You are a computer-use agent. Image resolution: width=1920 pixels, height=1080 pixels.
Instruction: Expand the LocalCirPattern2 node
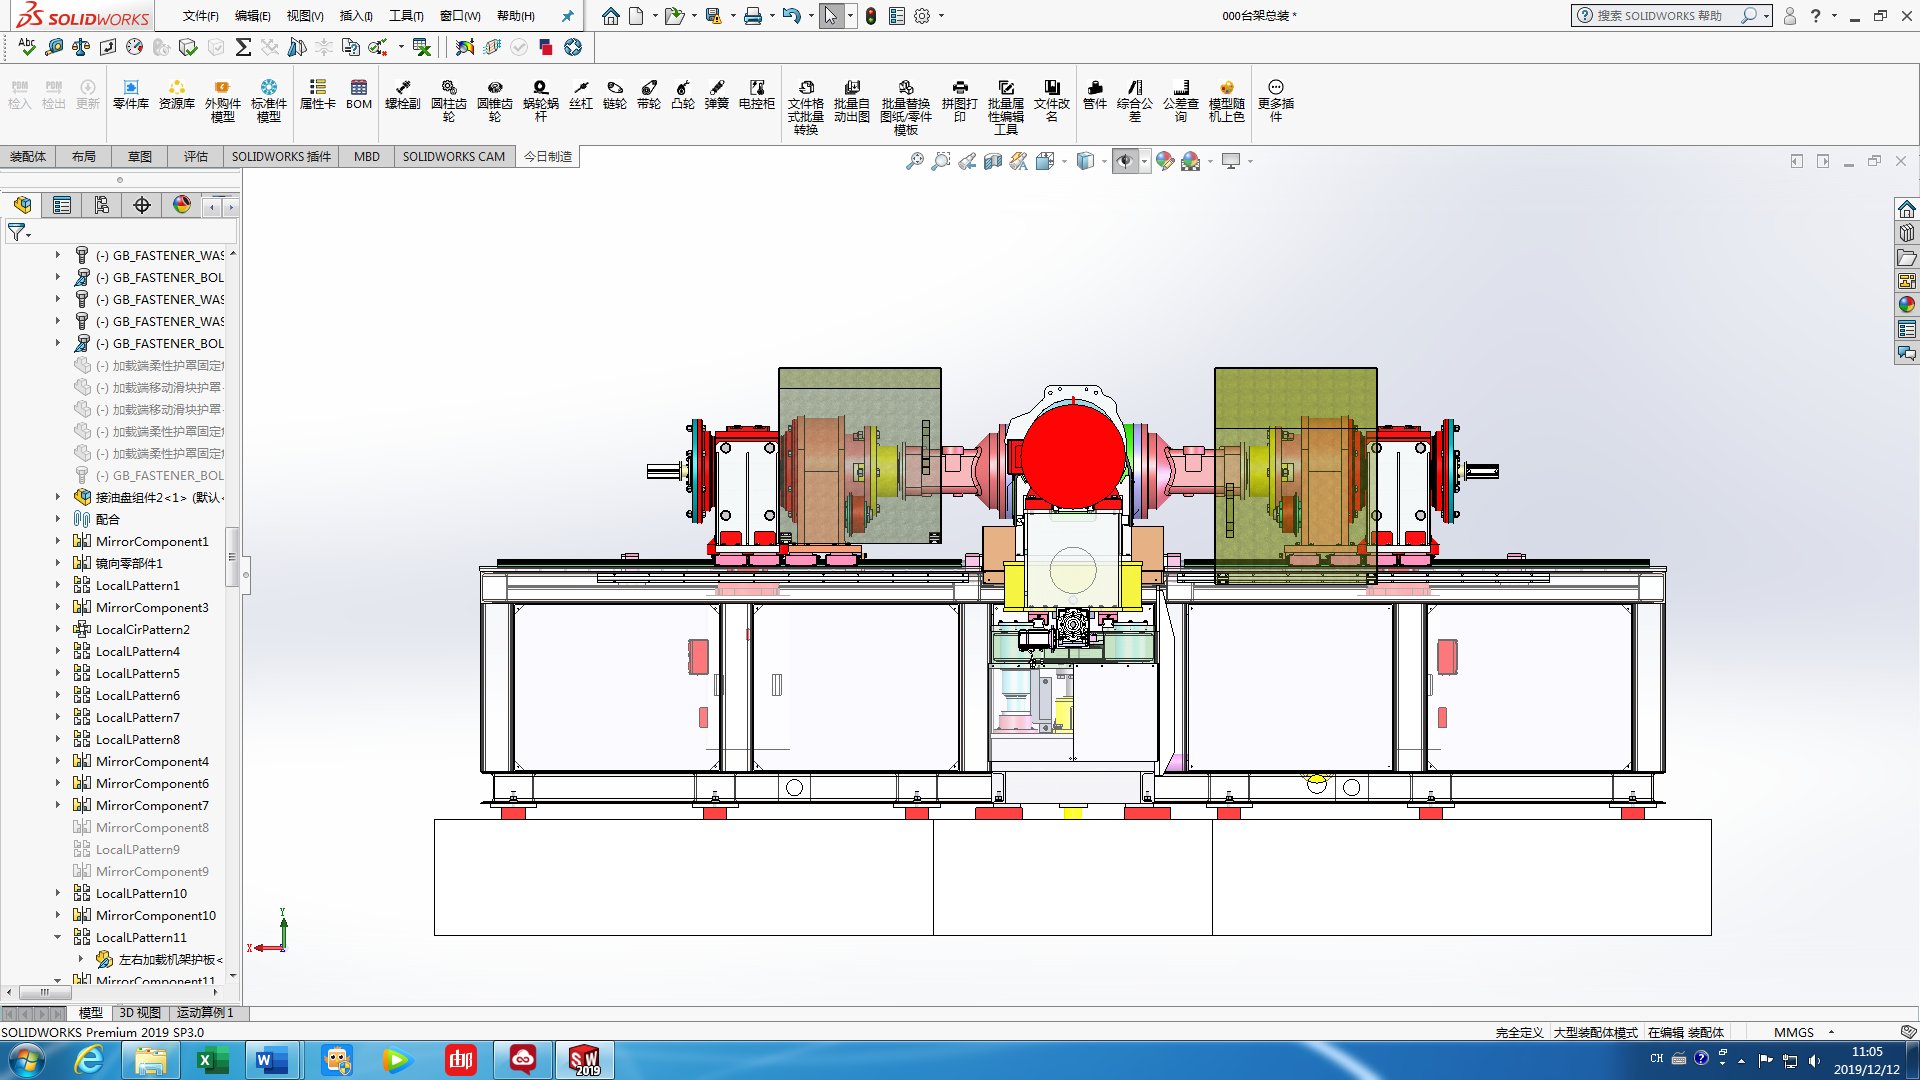57,629
